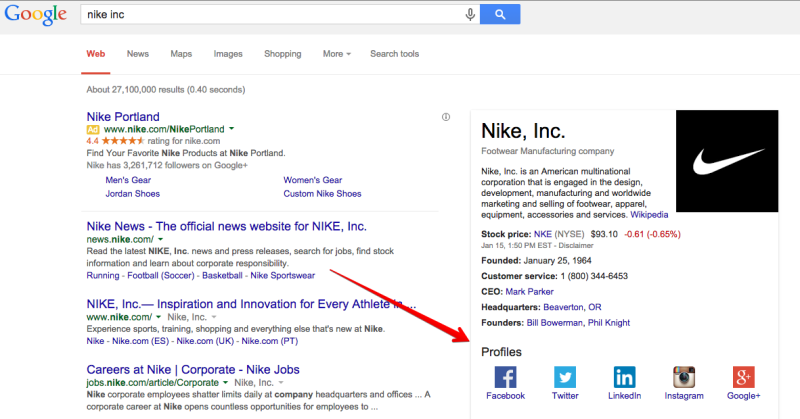Open founder Bill Bowerman link
Image resolution: width=800 pixels, height=419 pixels.
(x=555, y=323)
